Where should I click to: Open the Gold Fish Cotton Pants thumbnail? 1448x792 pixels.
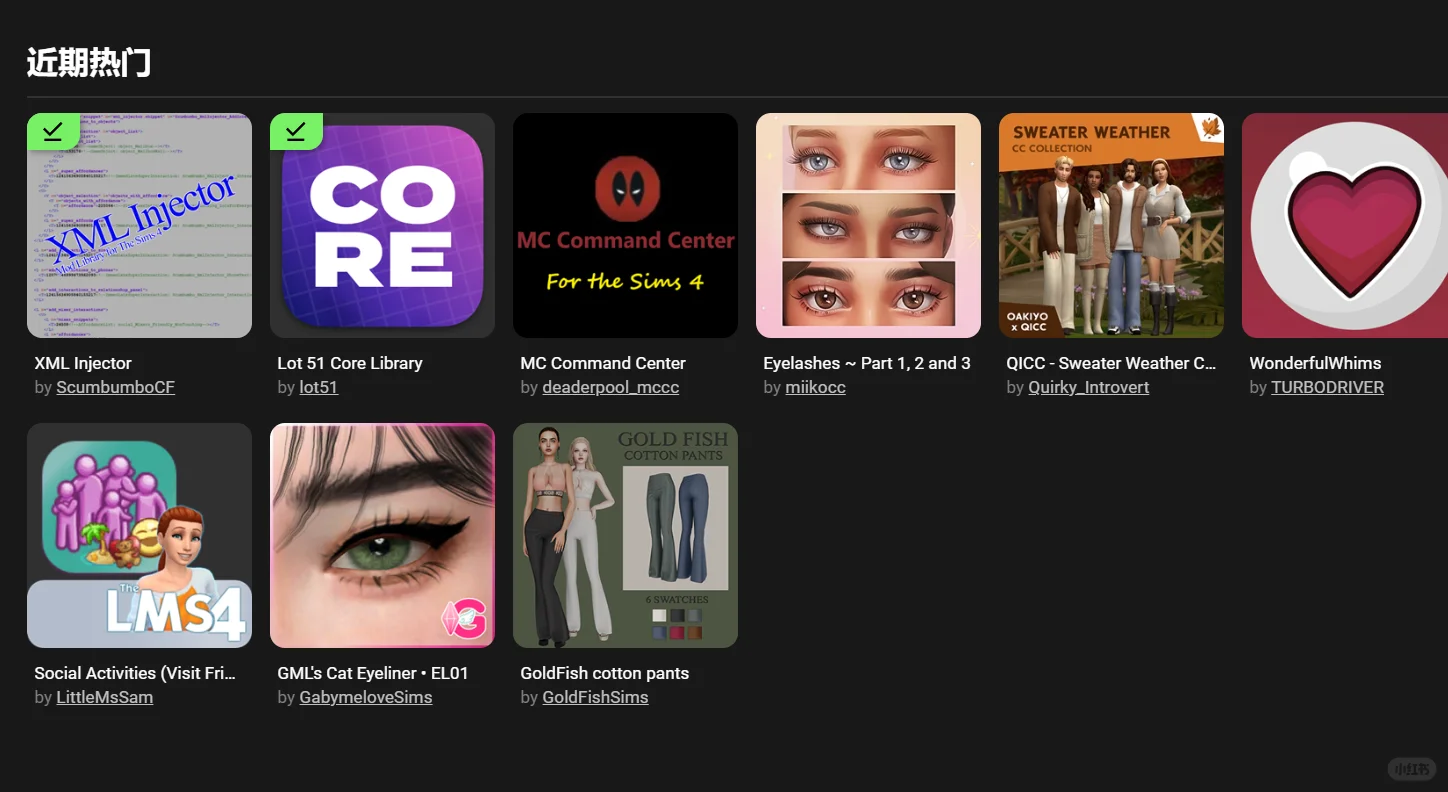pyautogui.click(x=625, y=535)
